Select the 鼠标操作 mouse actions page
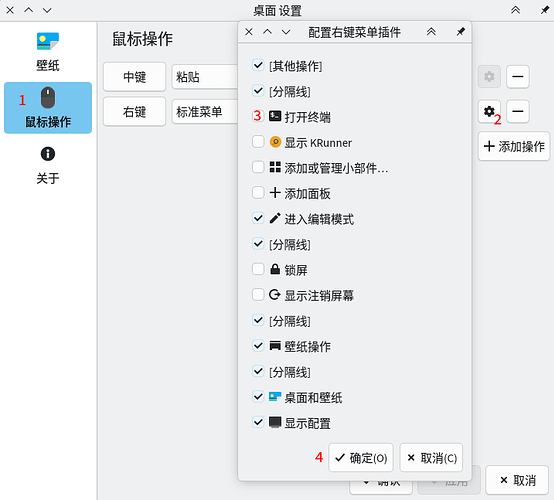554x500 pixels. [48, 108]
